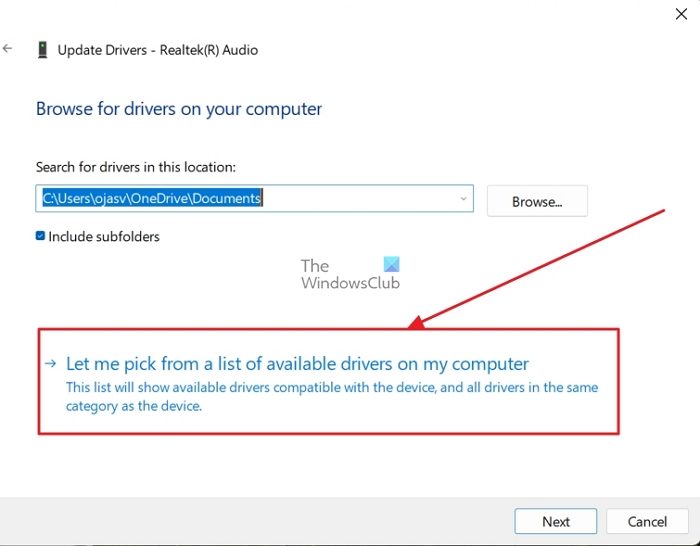The width and height of the screenshot is (700, 546).
Task: Click the Browse for drivers on your computer heading
Action: coord(179,109)
